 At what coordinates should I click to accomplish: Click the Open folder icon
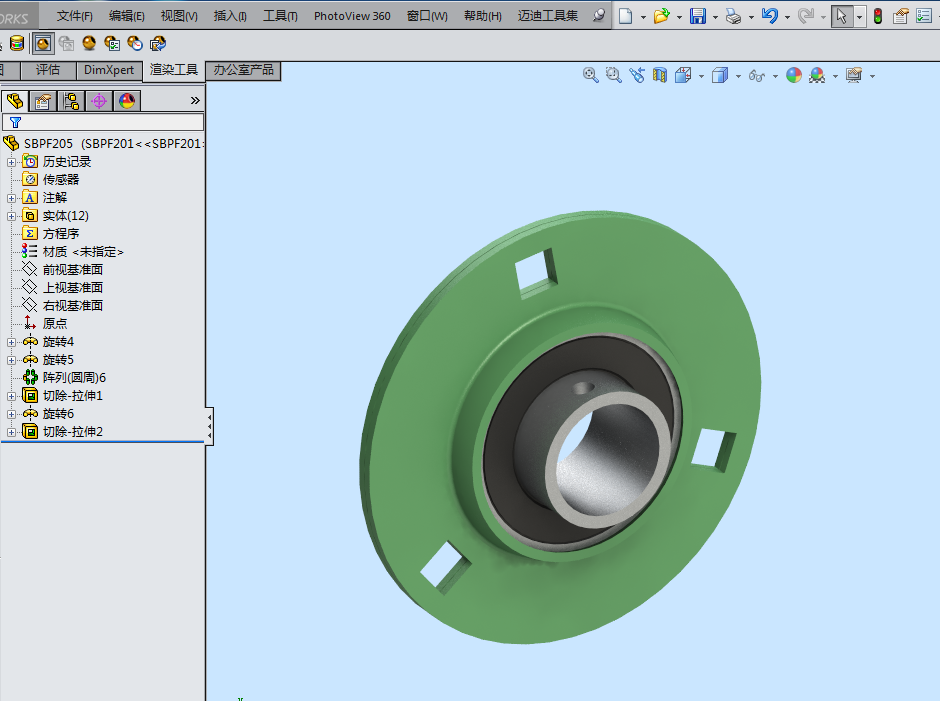click(x=661, y=16)
